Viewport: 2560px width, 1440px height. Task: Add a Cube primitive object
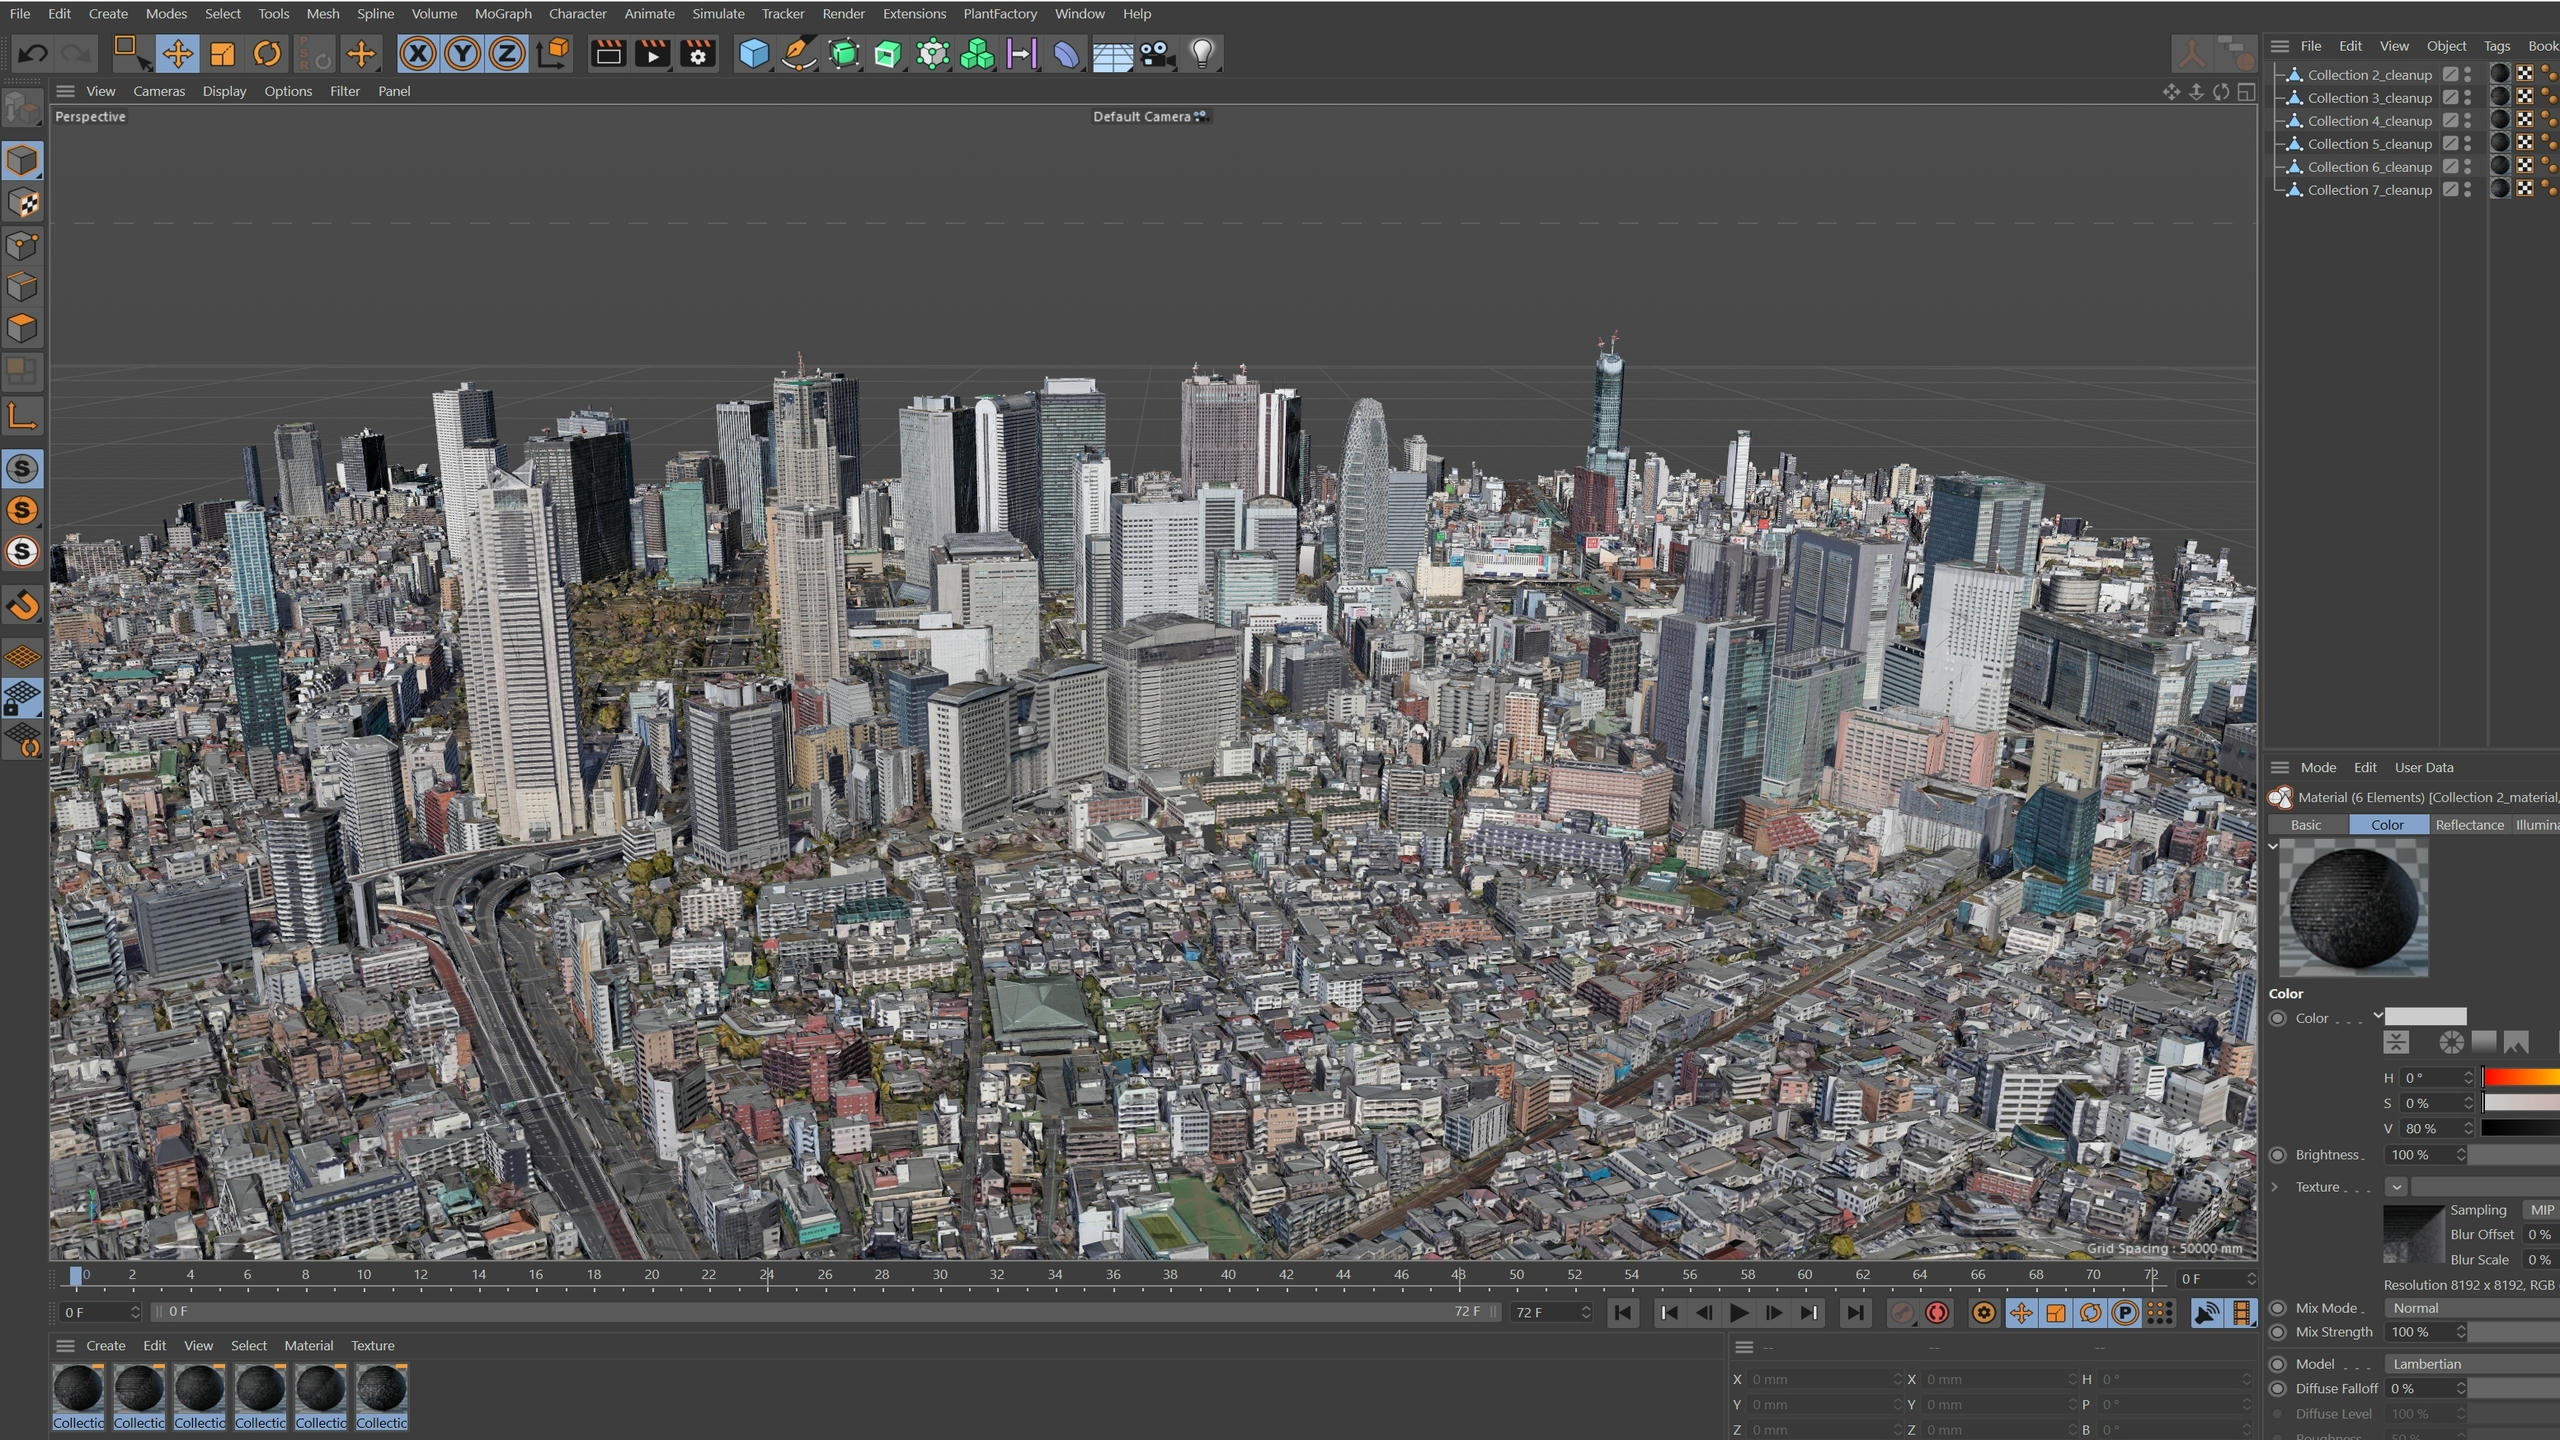pos(753,53)
